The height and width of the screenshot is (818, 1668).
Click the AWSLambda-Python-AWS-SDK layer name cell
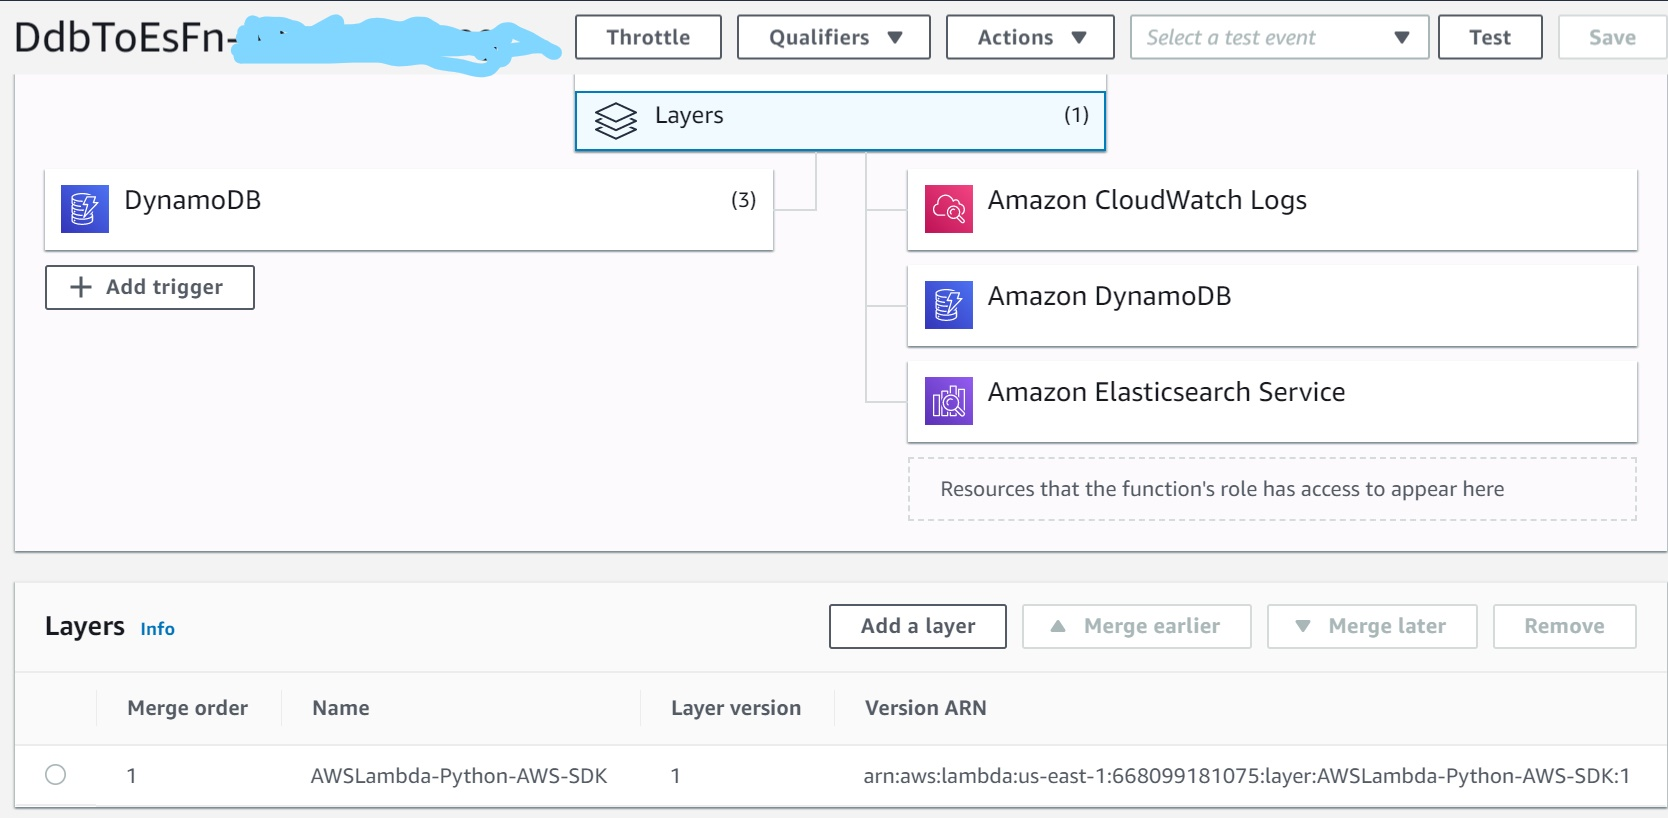click(459, 776)
